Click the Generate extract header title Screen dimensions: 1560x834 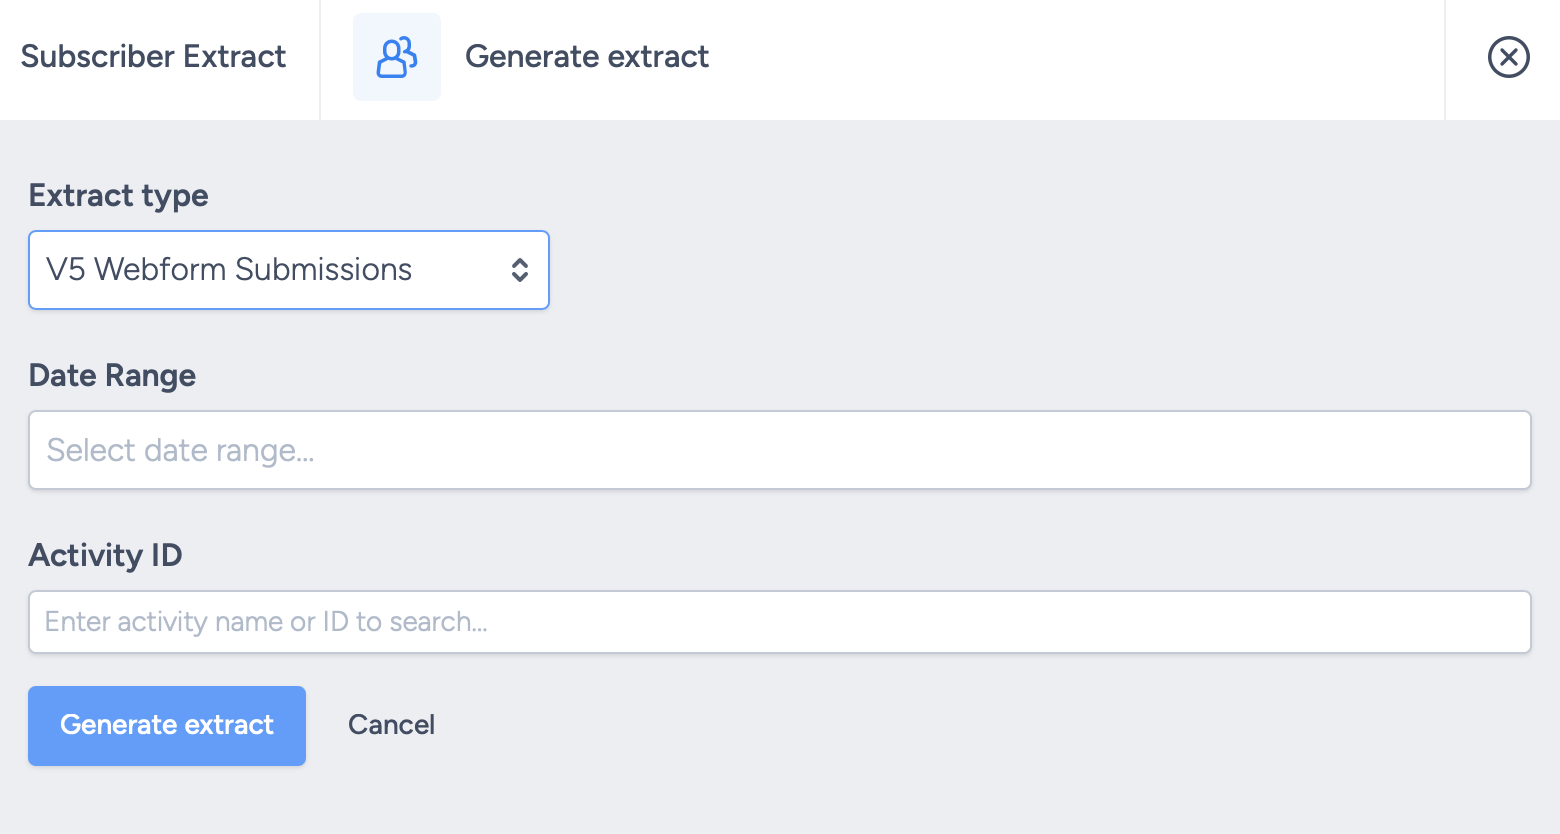(x=587, y=57)
